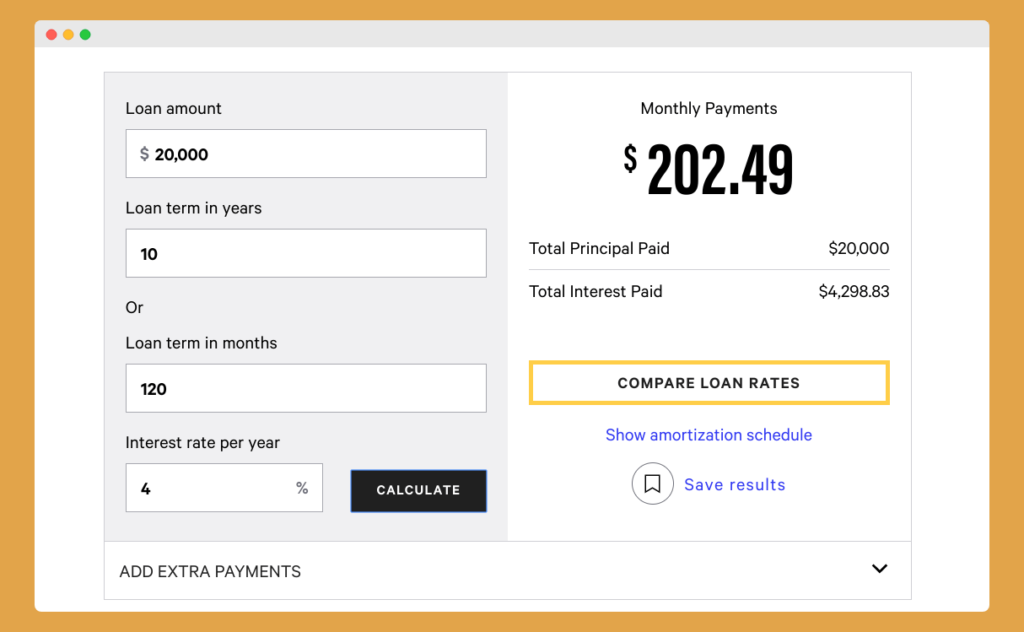Click the bookmark Save results icon
1024x632 pixels.
tap(652, 484)
